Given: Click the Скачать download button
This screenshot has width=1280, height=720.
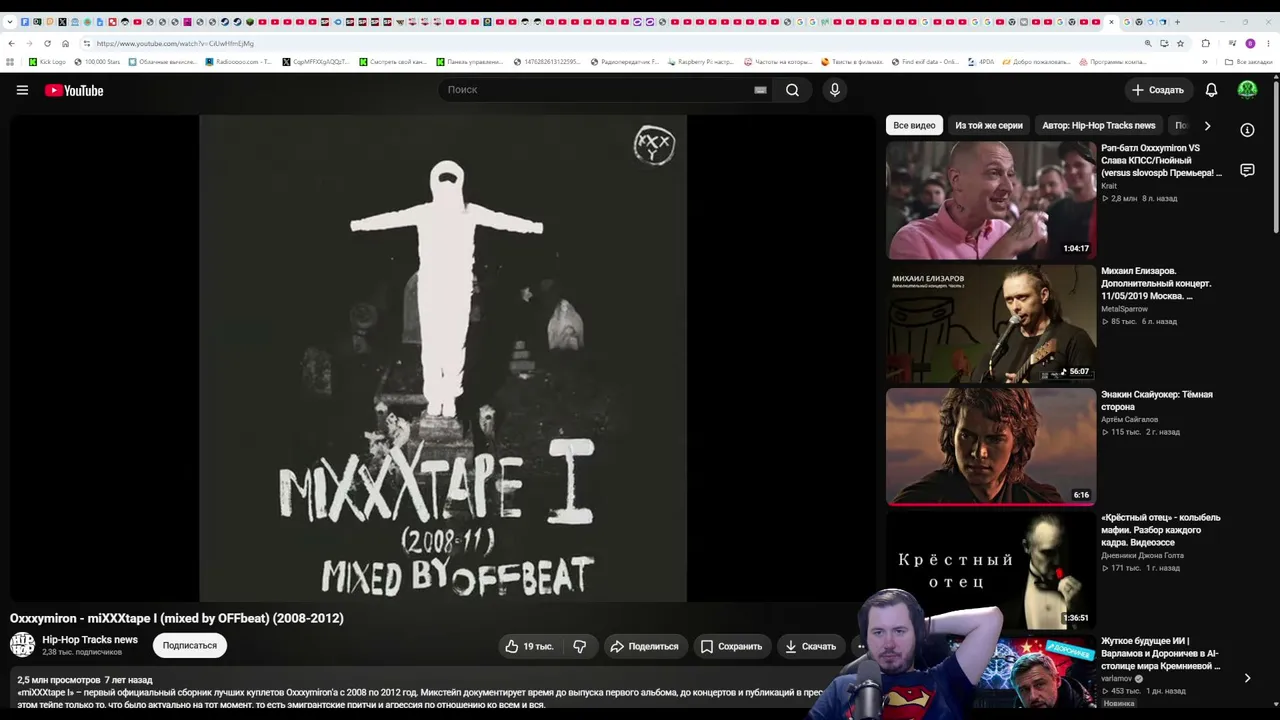Looking at the screenshot, I should click(811, 646).
